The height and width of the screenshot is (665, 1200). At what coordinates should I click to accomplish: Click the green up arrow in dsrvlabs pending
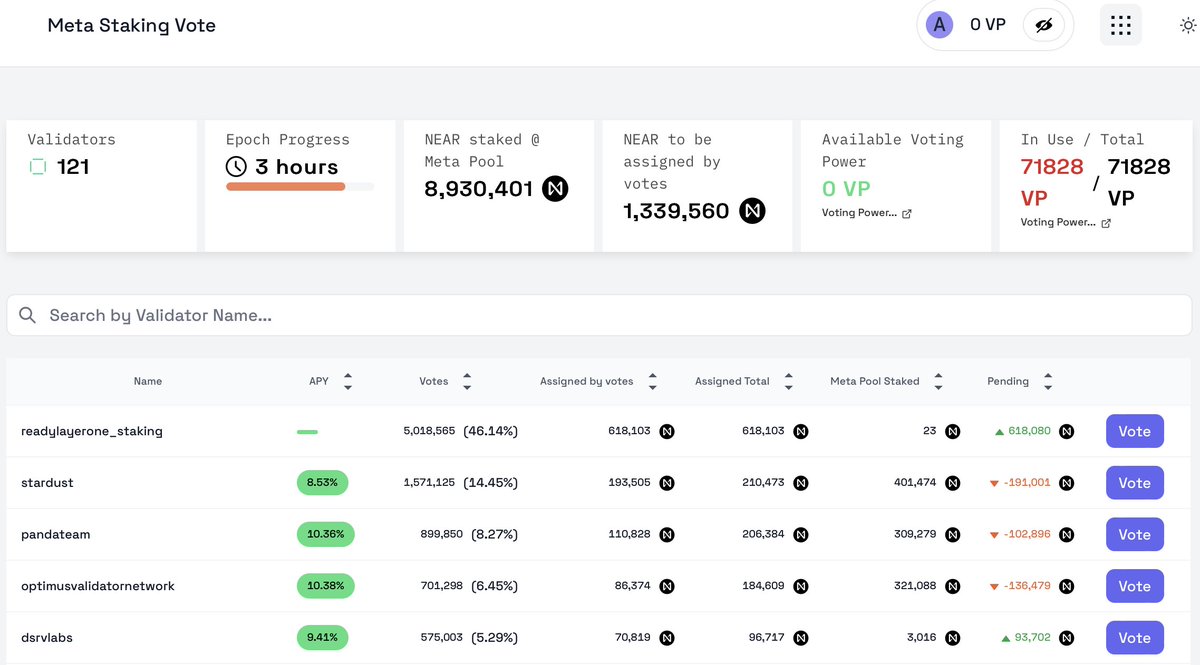tap(1005, 638)
